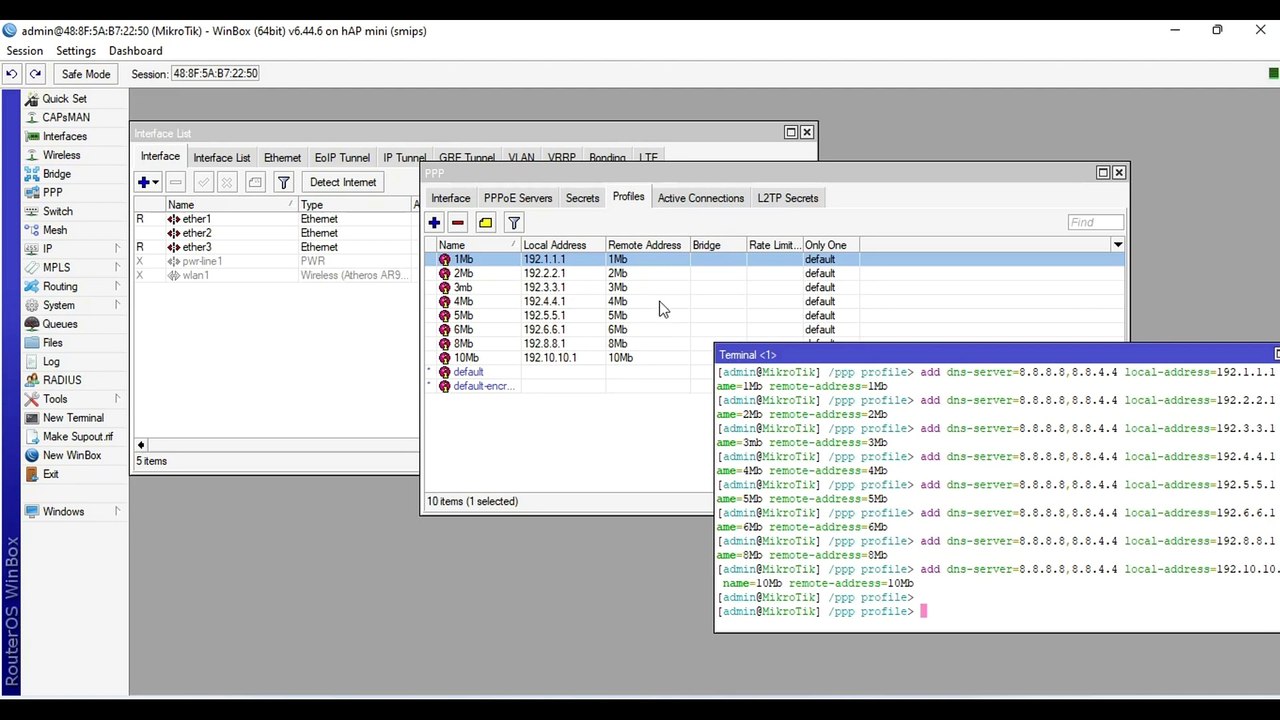Click Find input in PPP window
Screen dimensions: 1280x720
[1095, 222]
